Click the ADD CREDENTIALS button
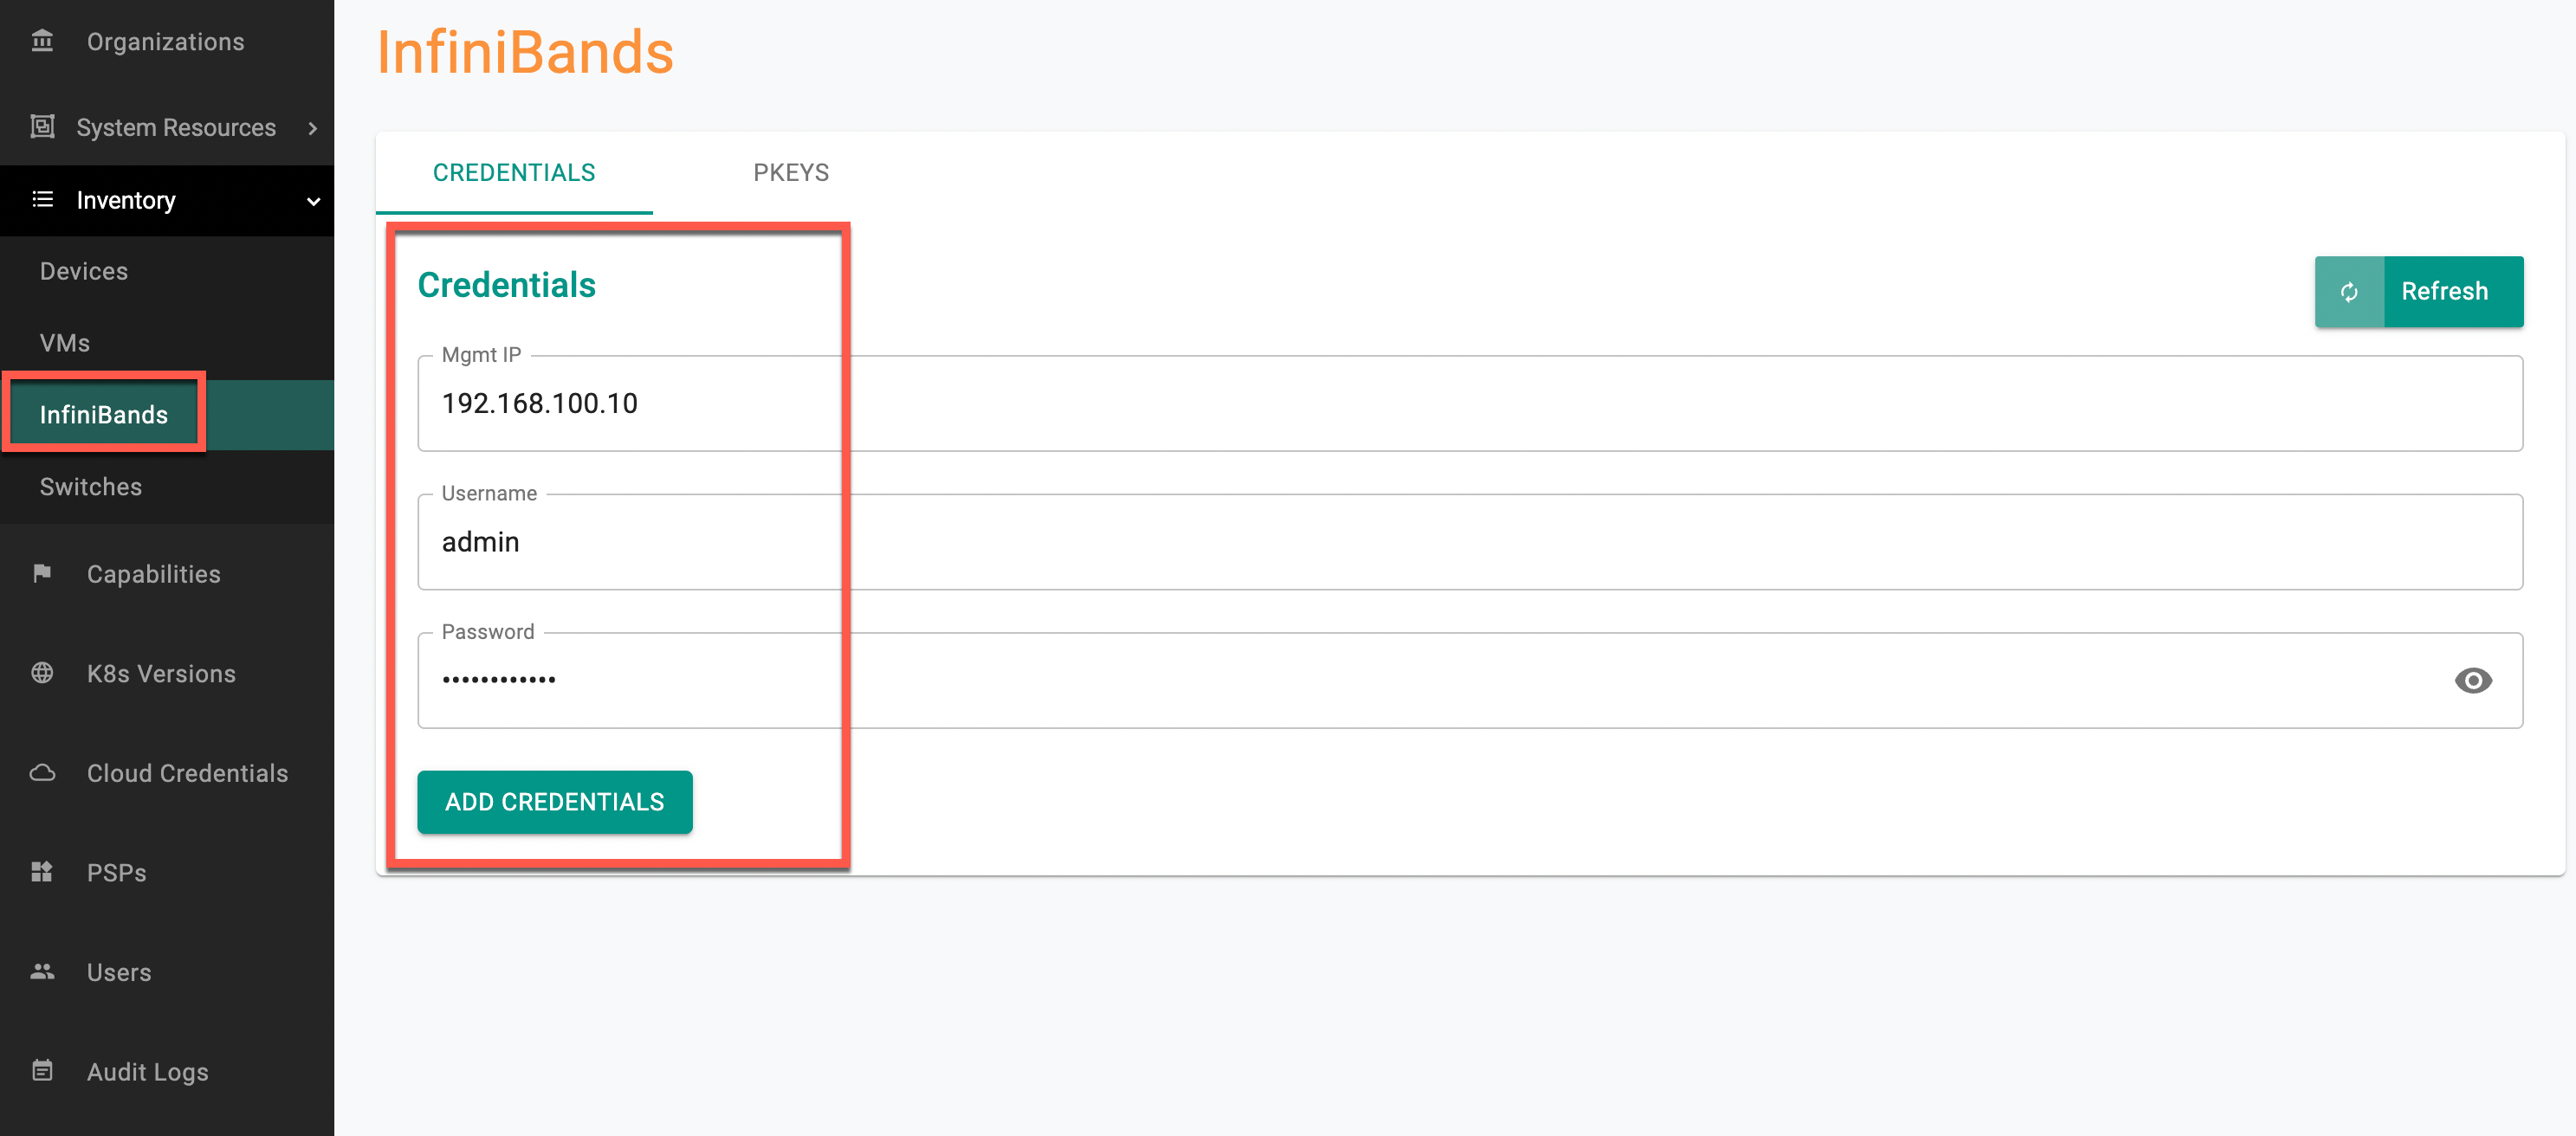 (x=555, y=801)
